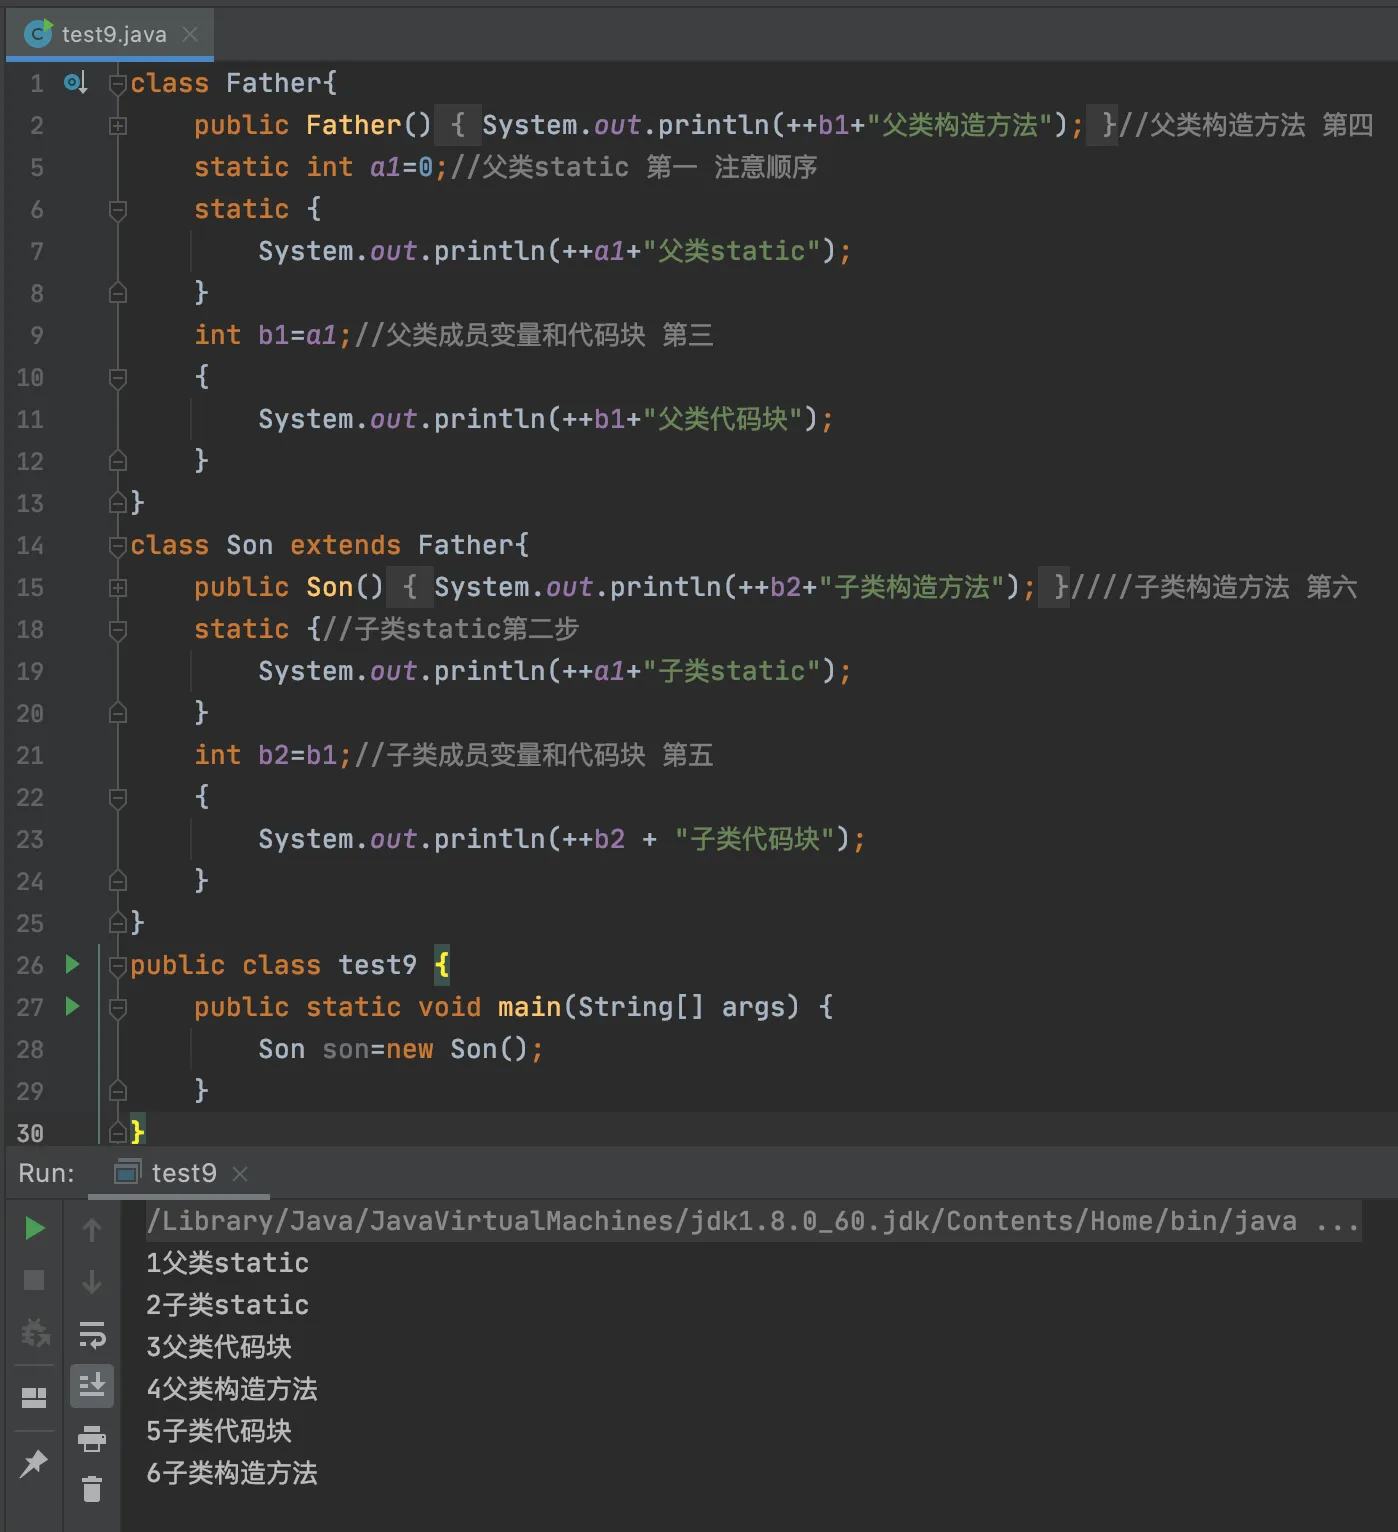Close the test9 run tab

pyautogui.click(x=240, y=1173)
